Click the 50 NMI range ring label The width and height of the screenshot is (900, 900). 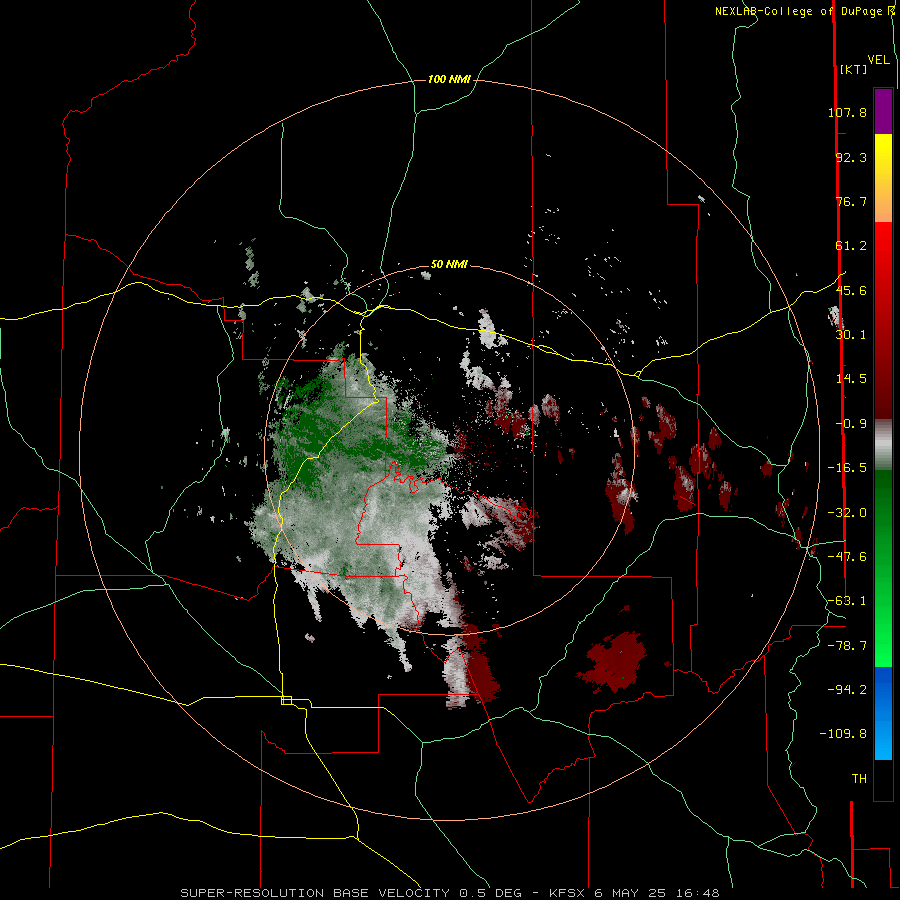tap(449, 264)
